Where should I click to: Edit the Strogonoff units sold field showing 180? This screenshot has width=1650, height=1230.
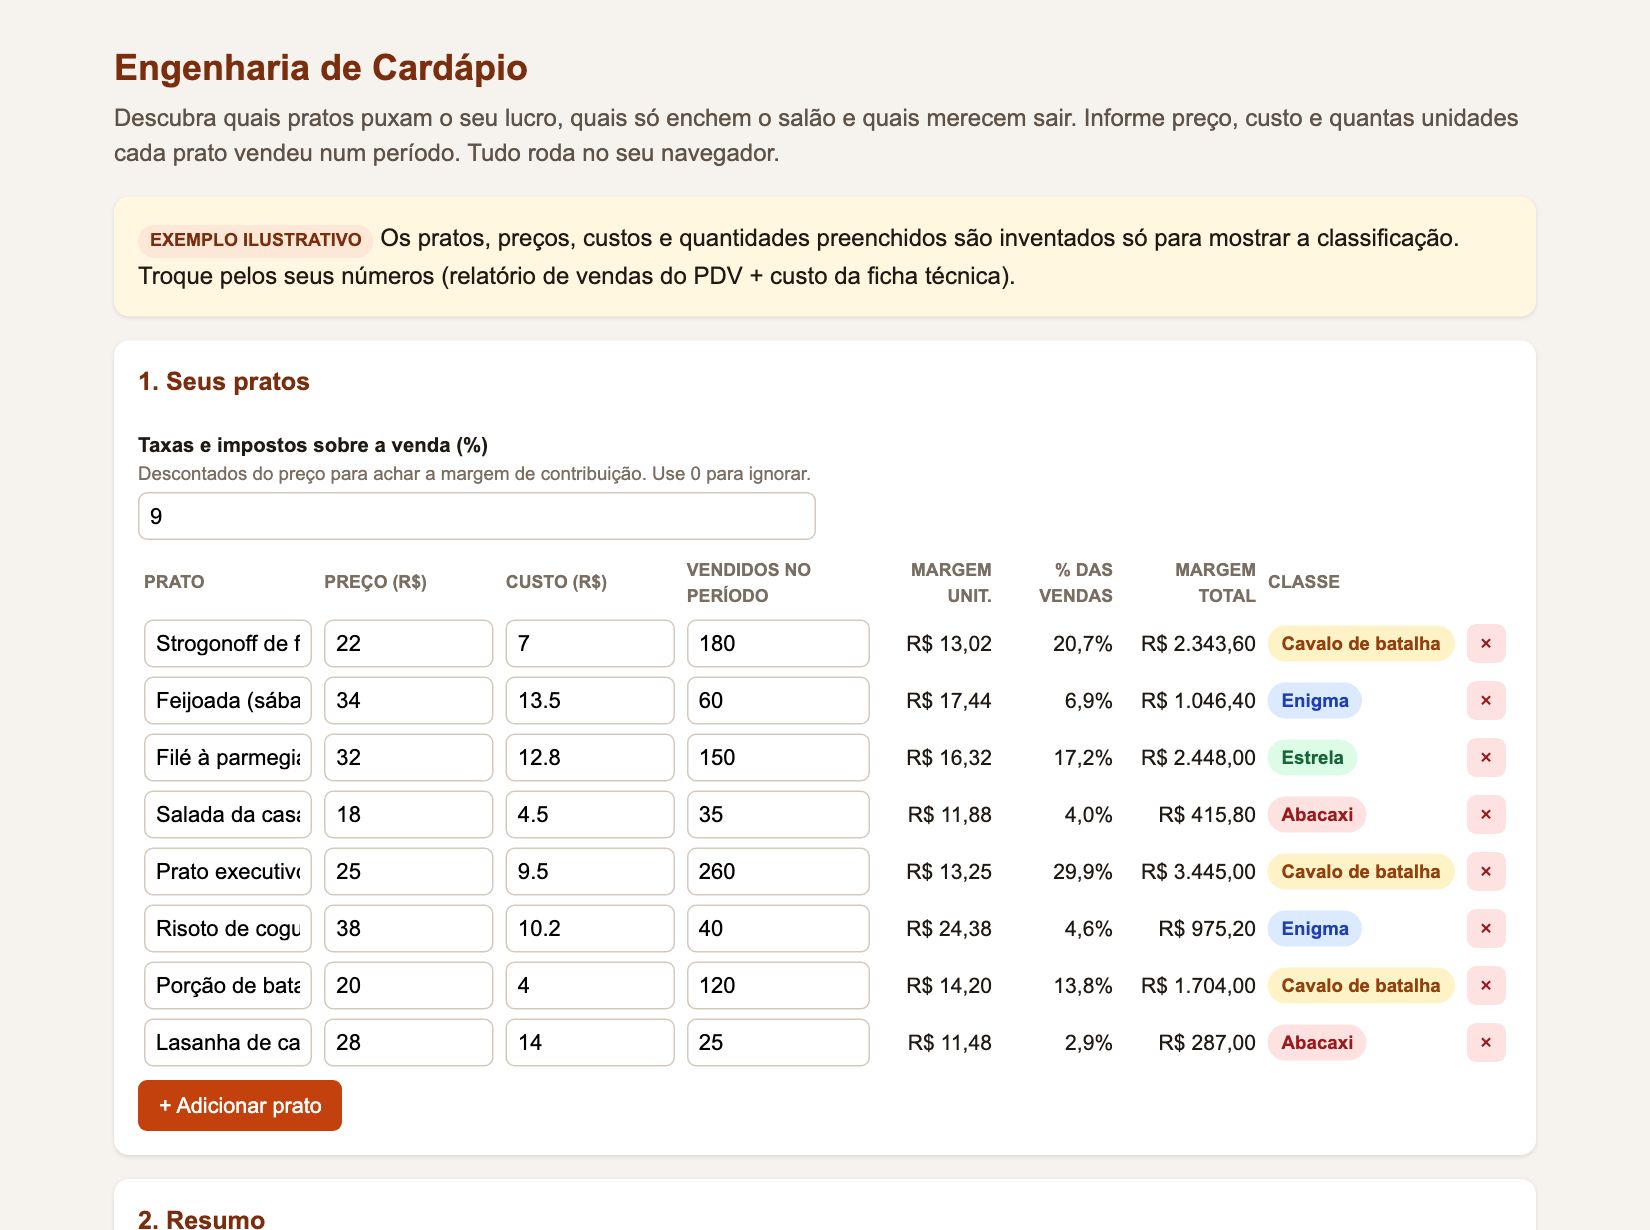(x=778, y=643)
